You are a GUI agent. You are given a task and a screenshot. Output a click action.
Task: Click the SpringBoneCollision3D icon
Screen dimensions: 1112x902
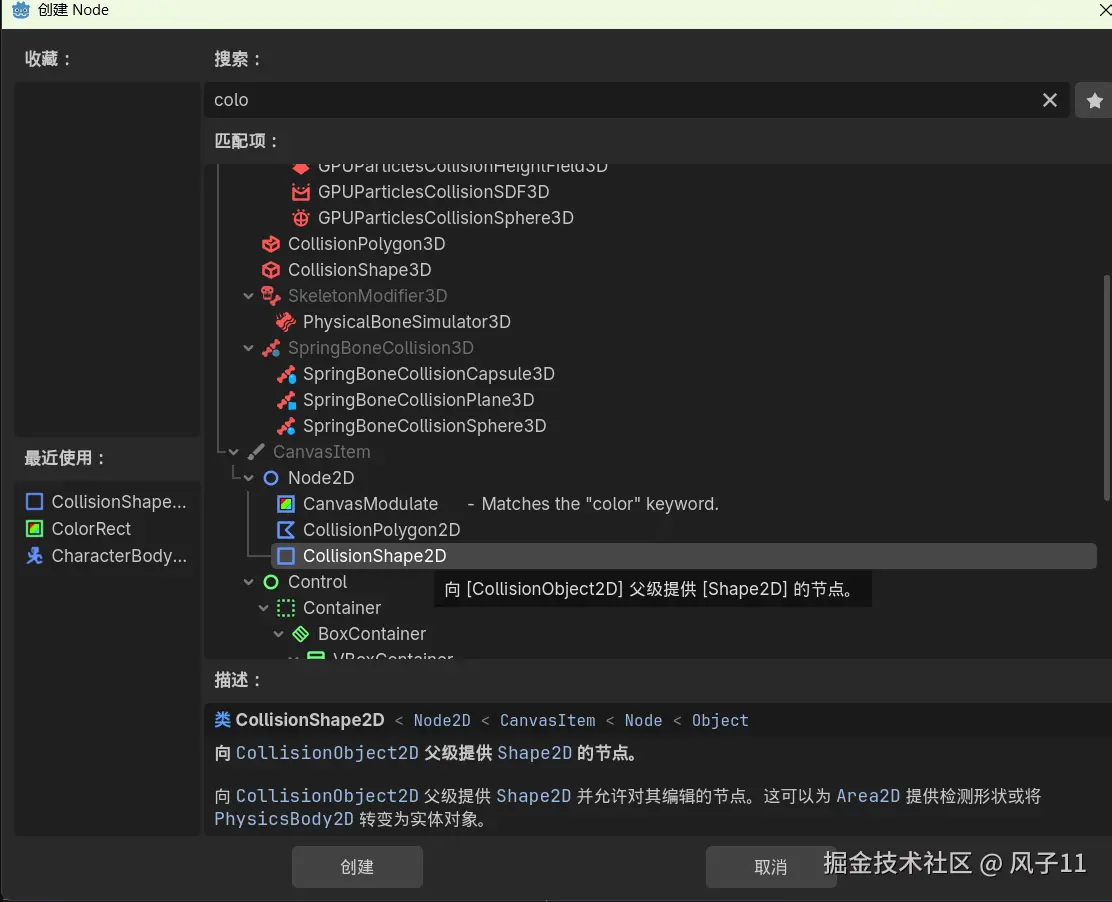(x=271, y=348)
